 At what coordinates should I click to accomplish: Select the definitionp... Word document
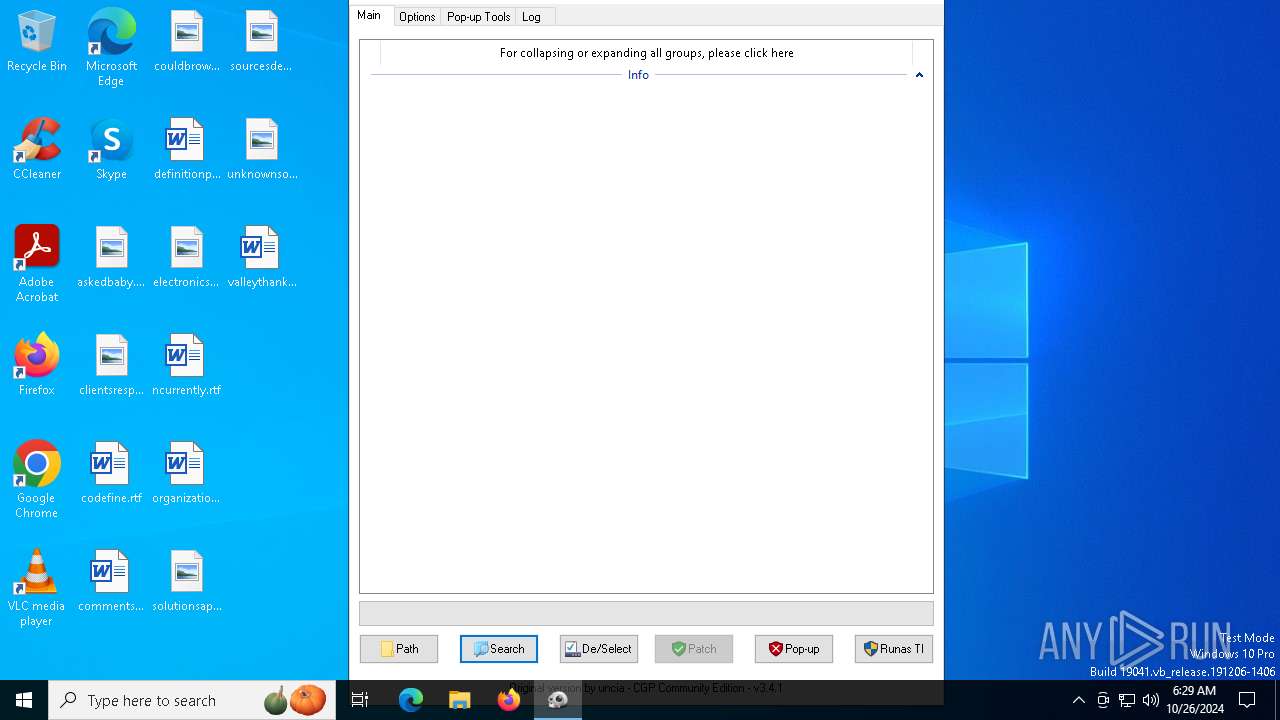click(187, 150)
